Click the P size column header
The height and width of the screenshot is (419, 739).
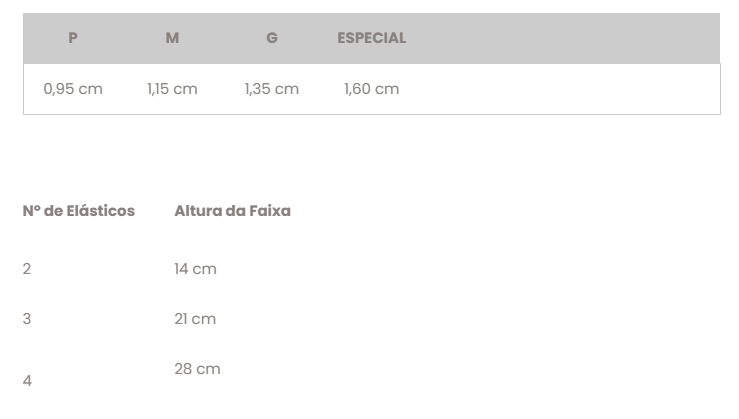click(73, 38)
